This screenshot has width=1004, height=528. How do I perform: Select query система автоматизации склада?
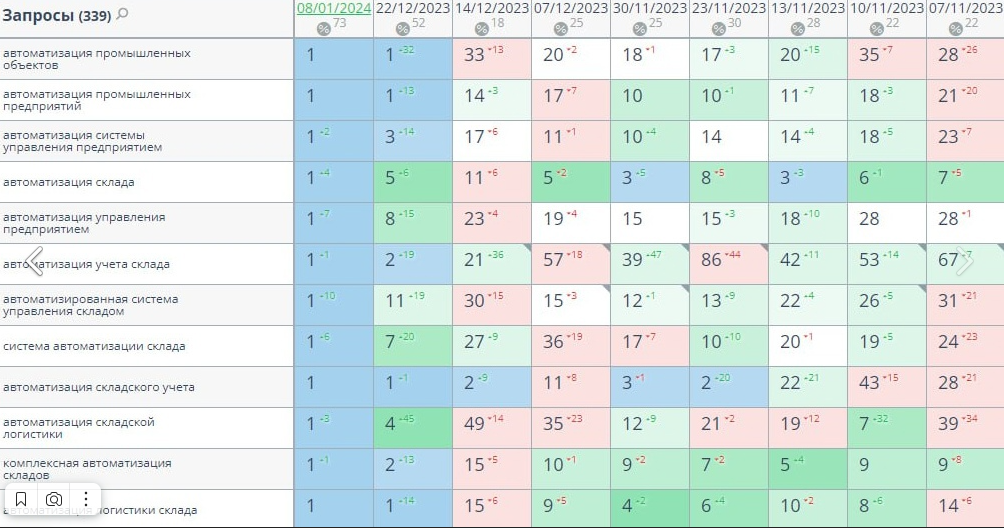click(x=94, y=346)
